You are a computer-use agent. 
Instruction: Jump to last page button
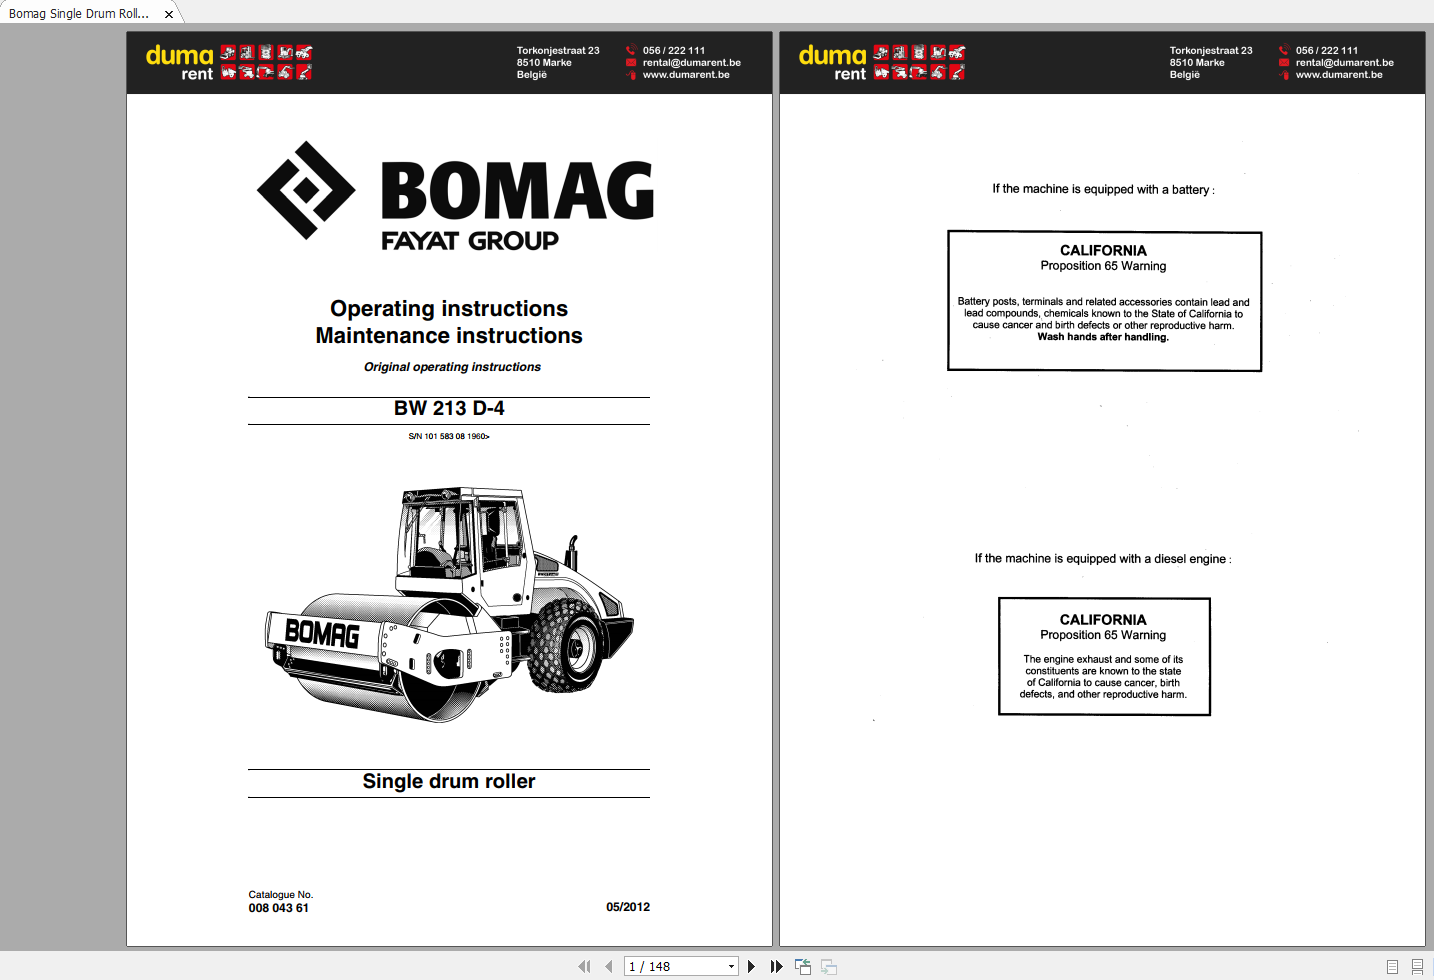(776, 966)
